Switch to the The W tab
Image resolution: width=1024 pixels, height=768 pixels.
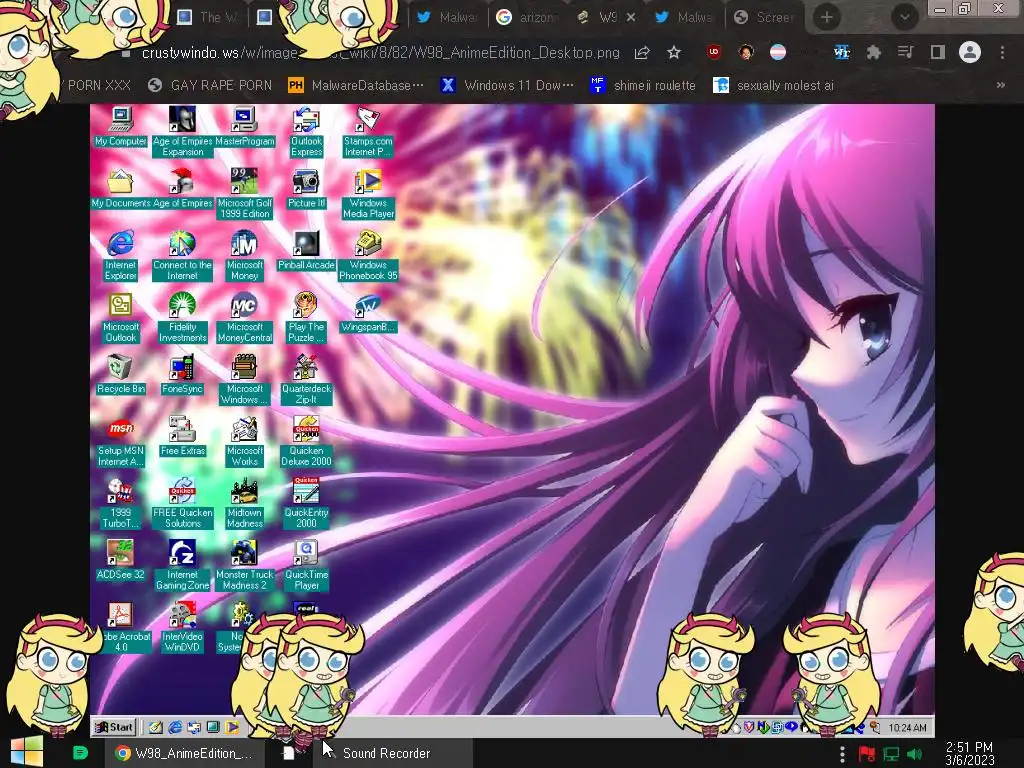click(209, 17)
